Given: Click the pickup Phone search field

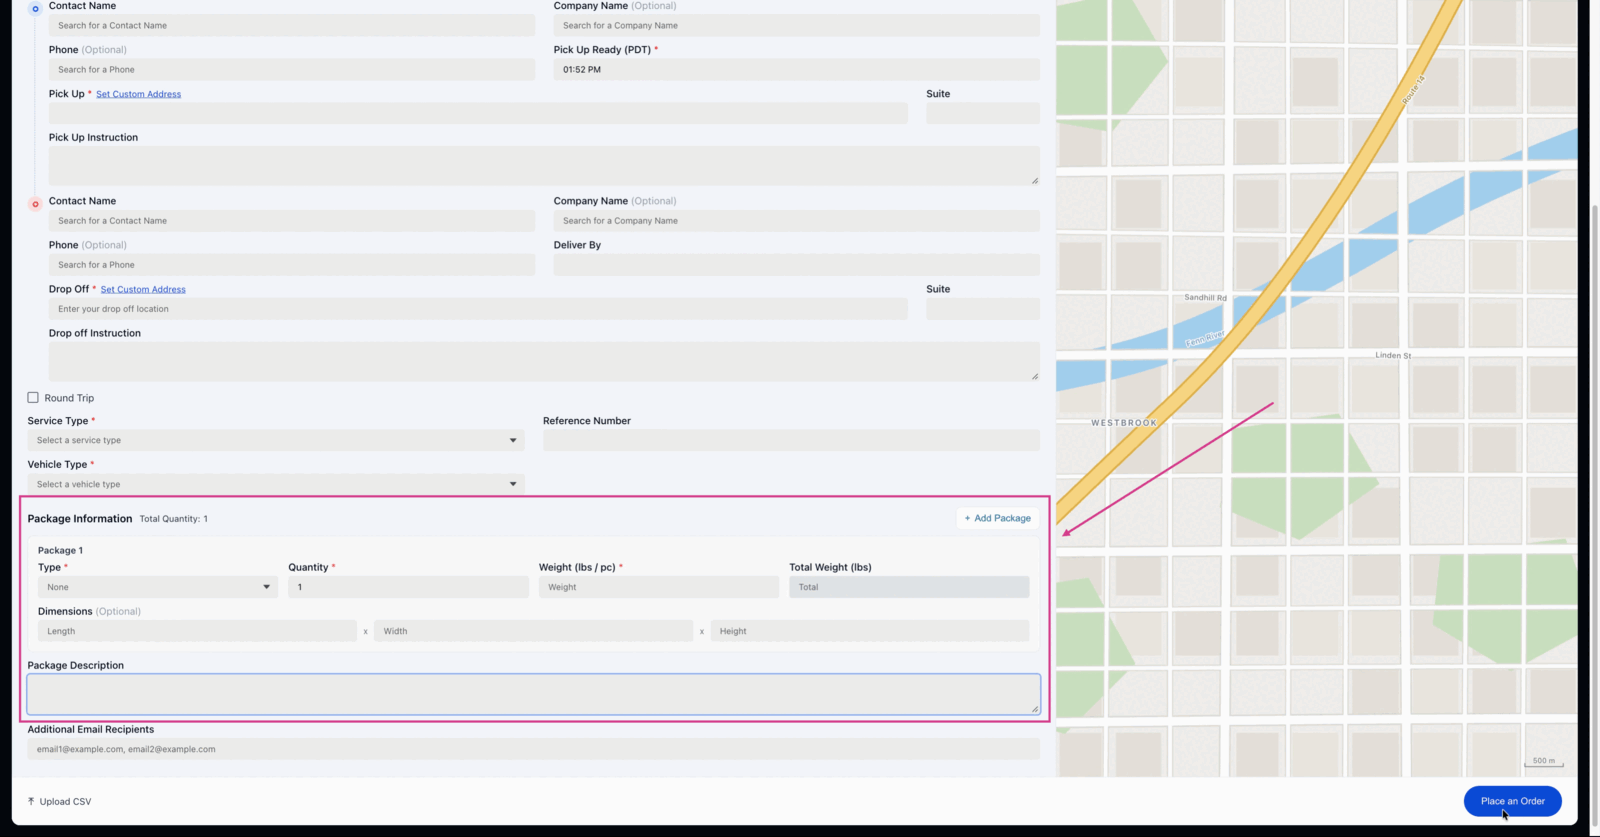Looking at the screenshot, I should point(292,69).
